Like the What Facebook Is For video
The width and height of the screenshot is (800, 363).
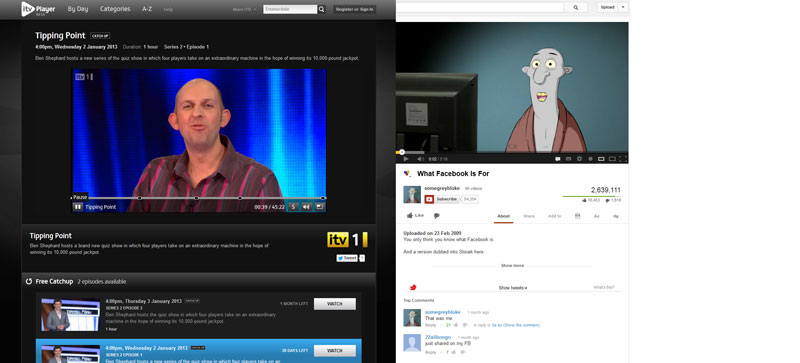(415, 215)
